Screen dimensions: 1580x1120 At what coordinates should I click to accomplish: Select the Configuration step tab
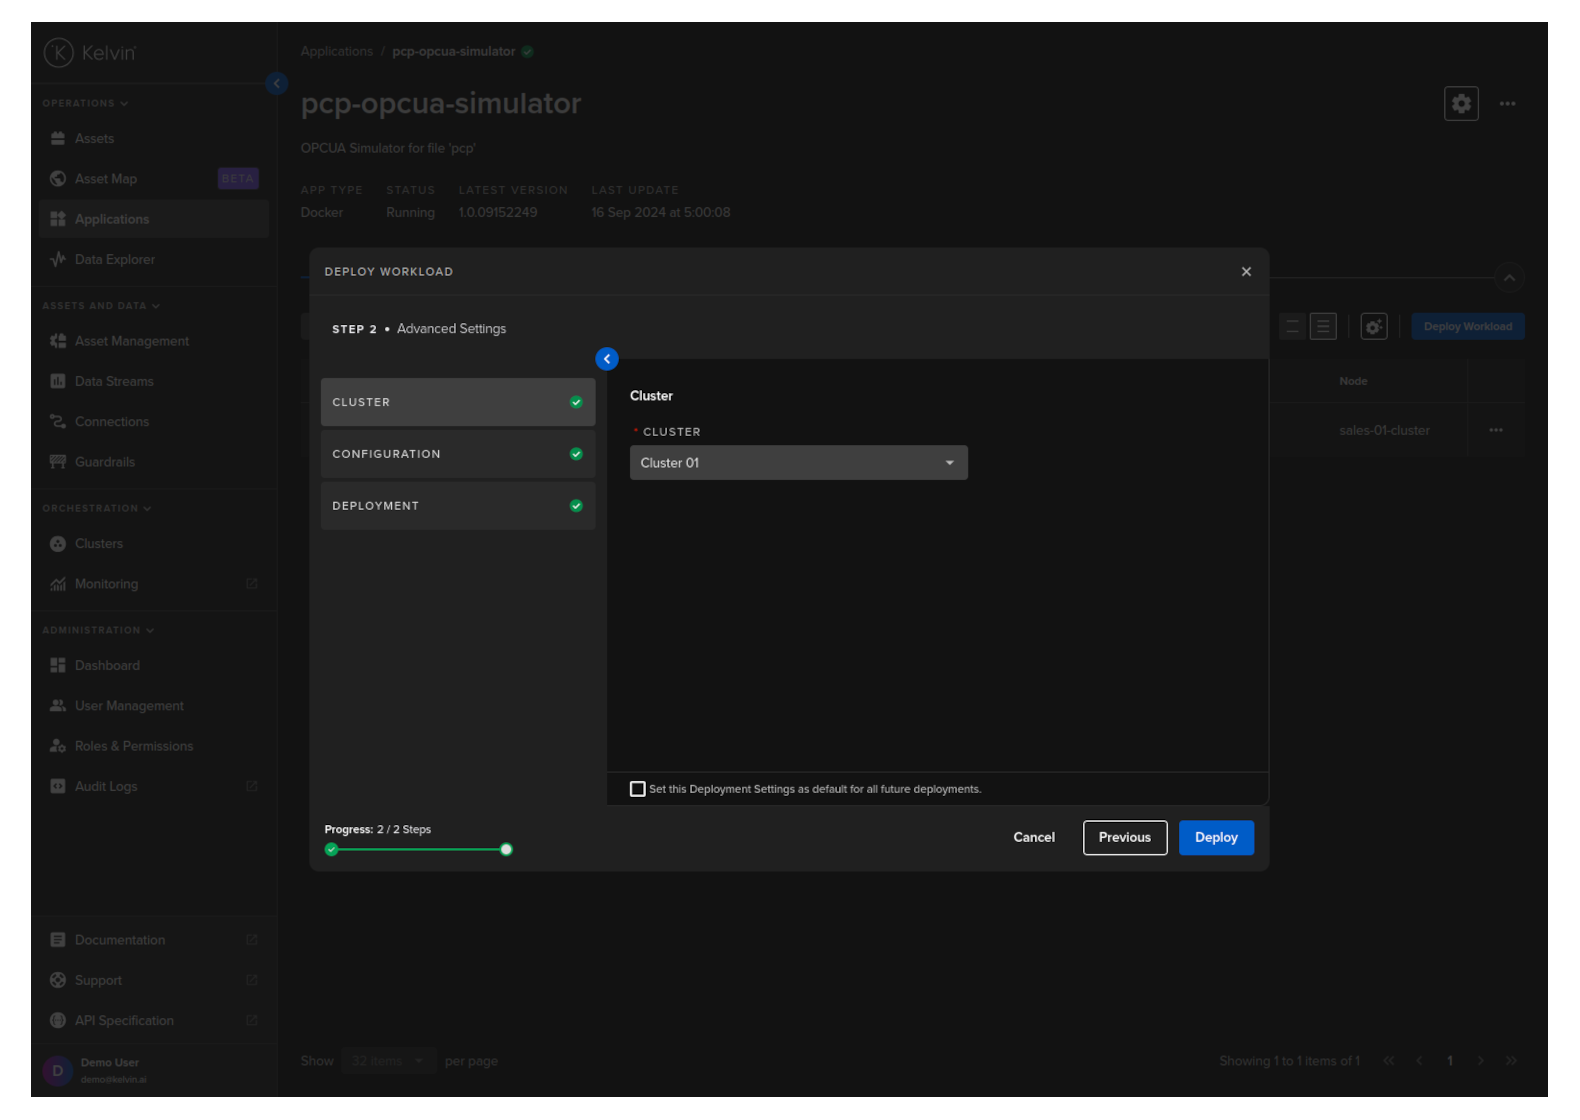(x=457, y=454)
